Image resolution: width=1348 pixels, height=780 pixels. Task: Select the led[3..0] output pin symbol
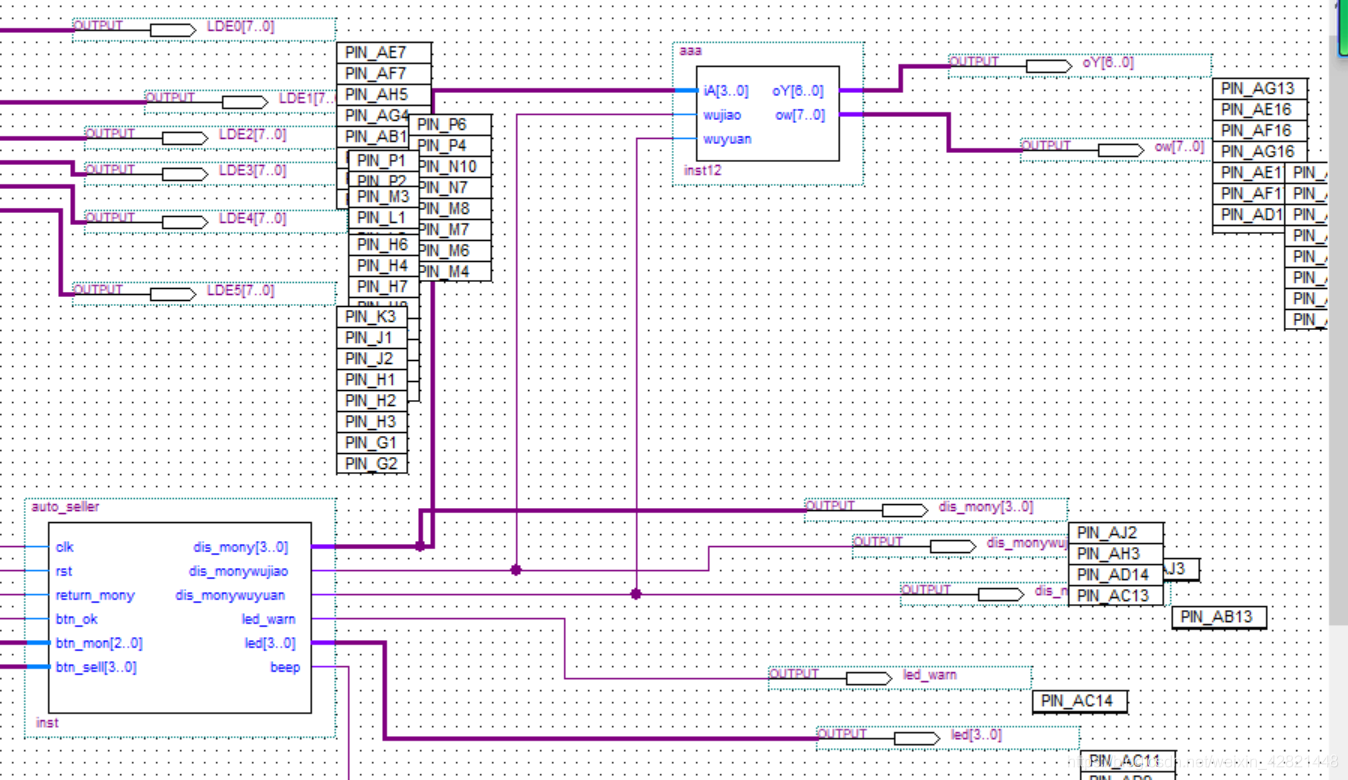(x=917, y=738)
